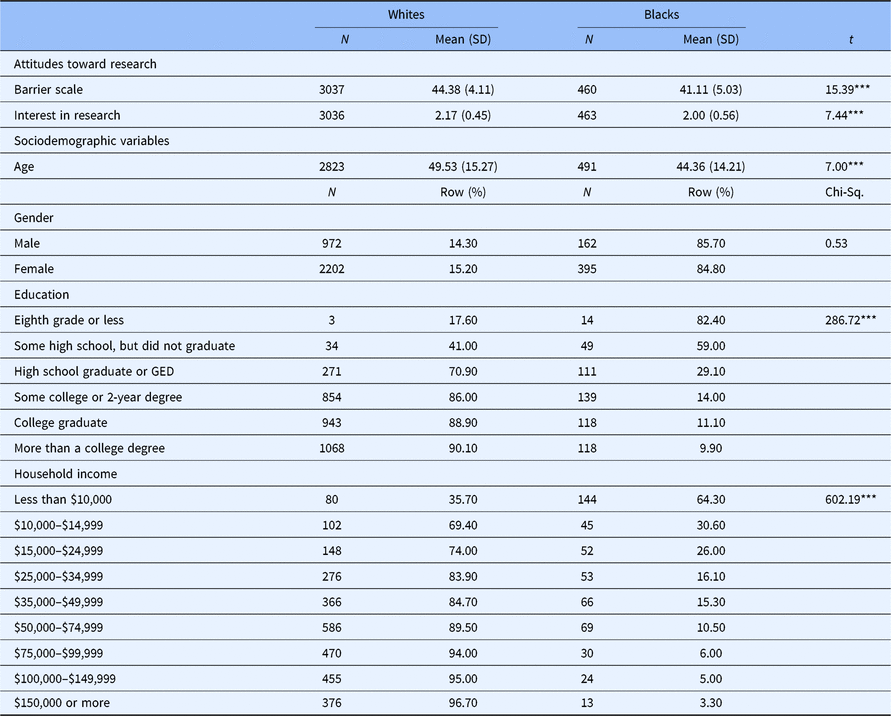Click the chi-square value 286.72***
Screen dimensions: 891x716
841,320
